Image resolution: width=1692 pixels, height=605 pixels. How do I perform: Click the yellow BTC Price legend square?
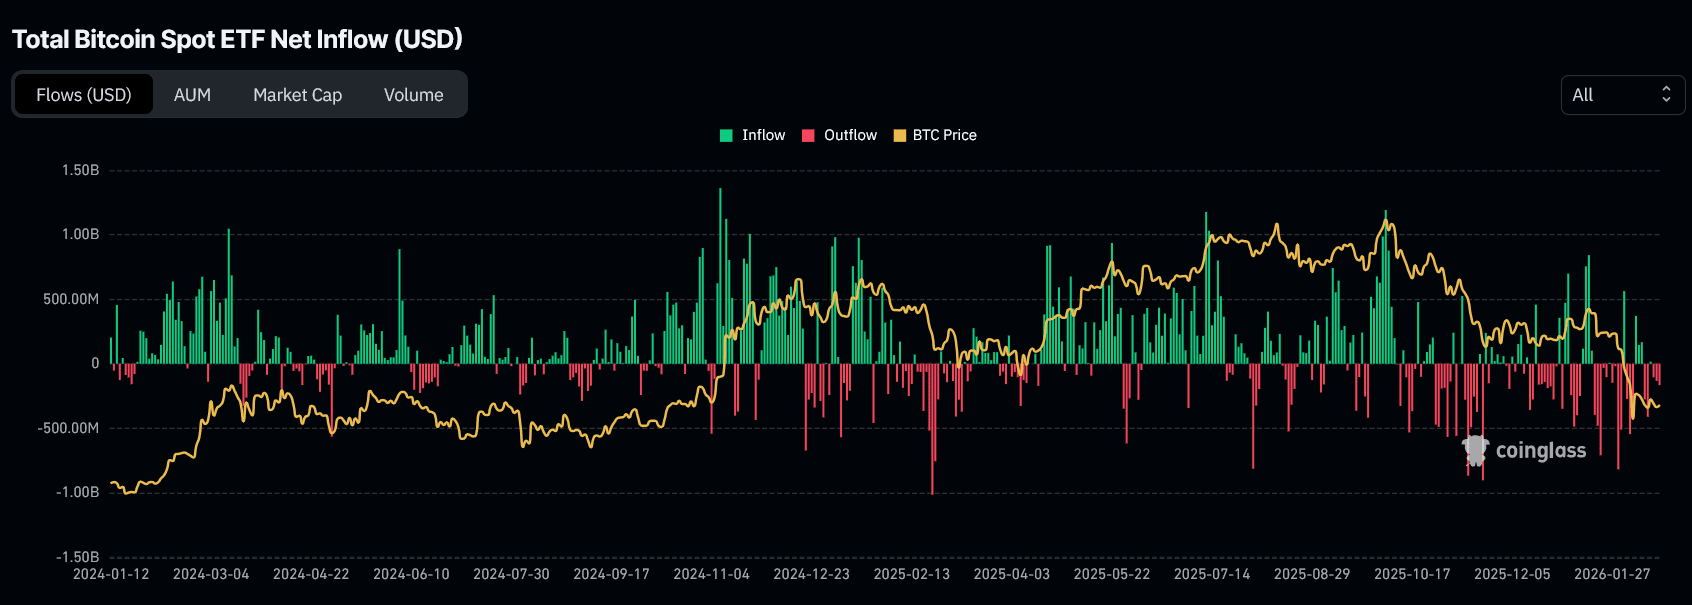(x=899, y=136)
